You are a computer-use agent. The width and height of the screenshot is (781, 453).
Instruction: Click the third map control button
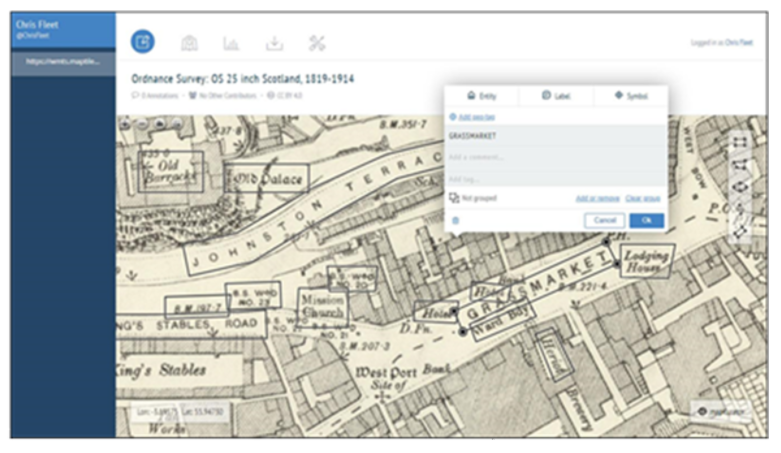point(159,124)
